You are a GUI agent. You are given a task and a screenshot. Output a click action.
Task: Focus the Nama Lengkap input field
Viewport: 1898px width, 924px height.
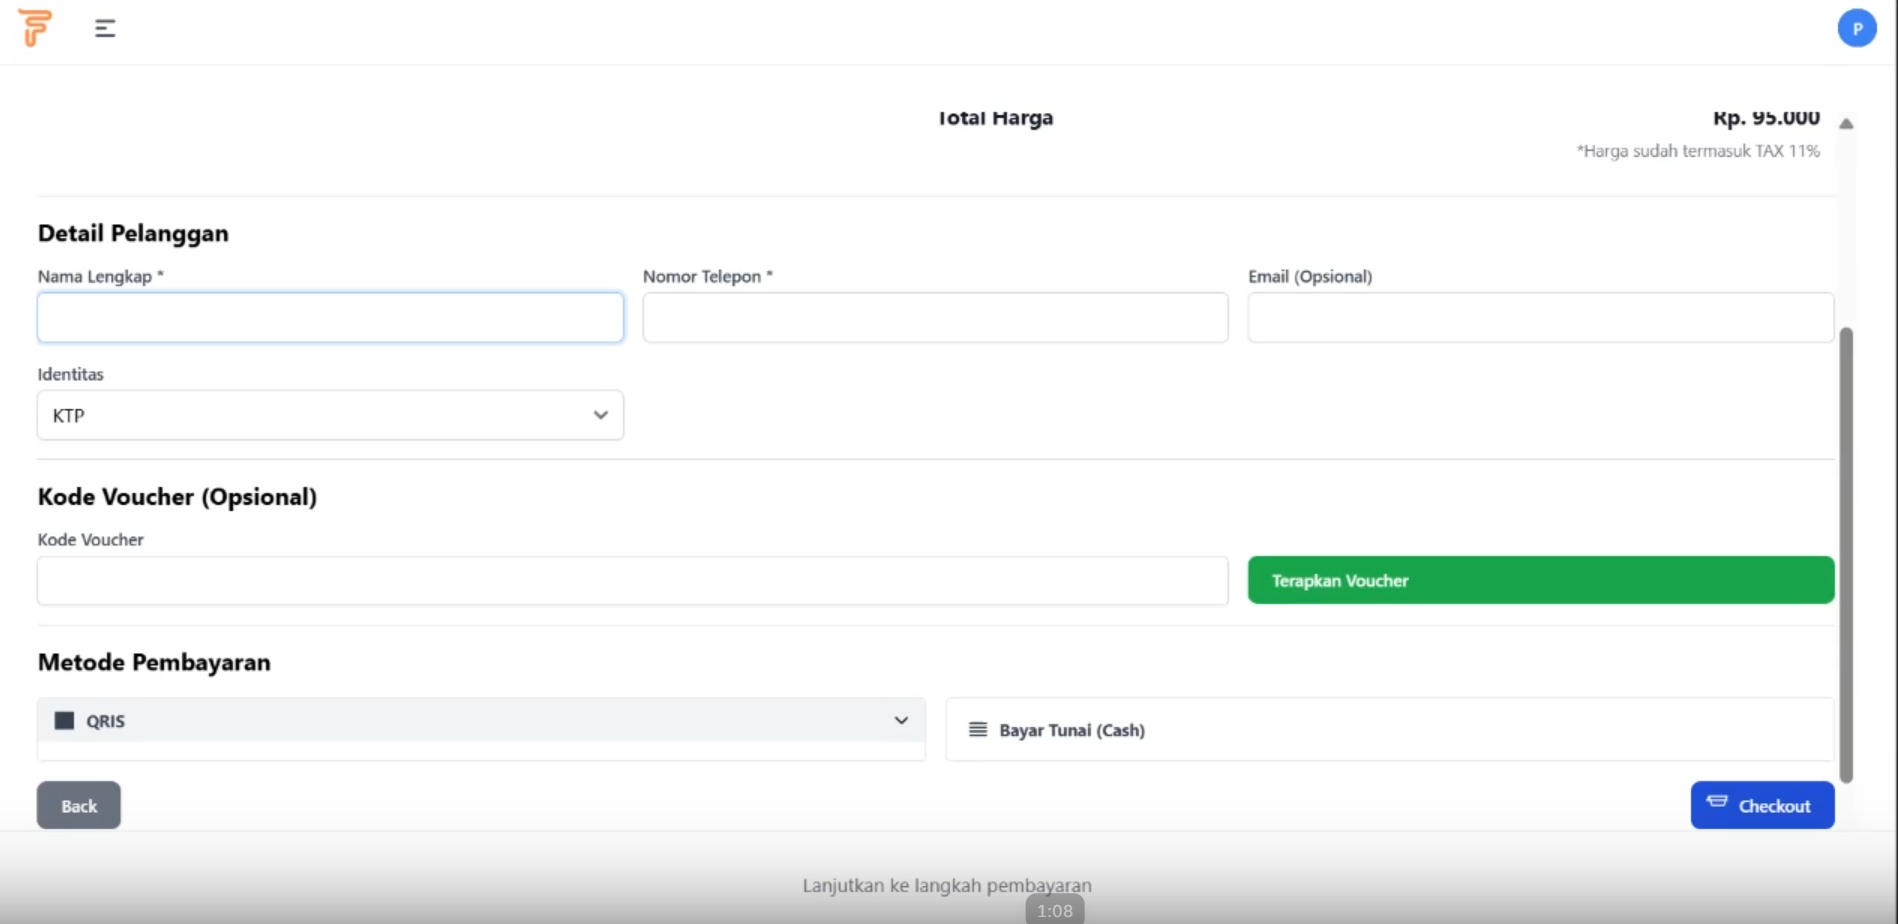(330, 318)
